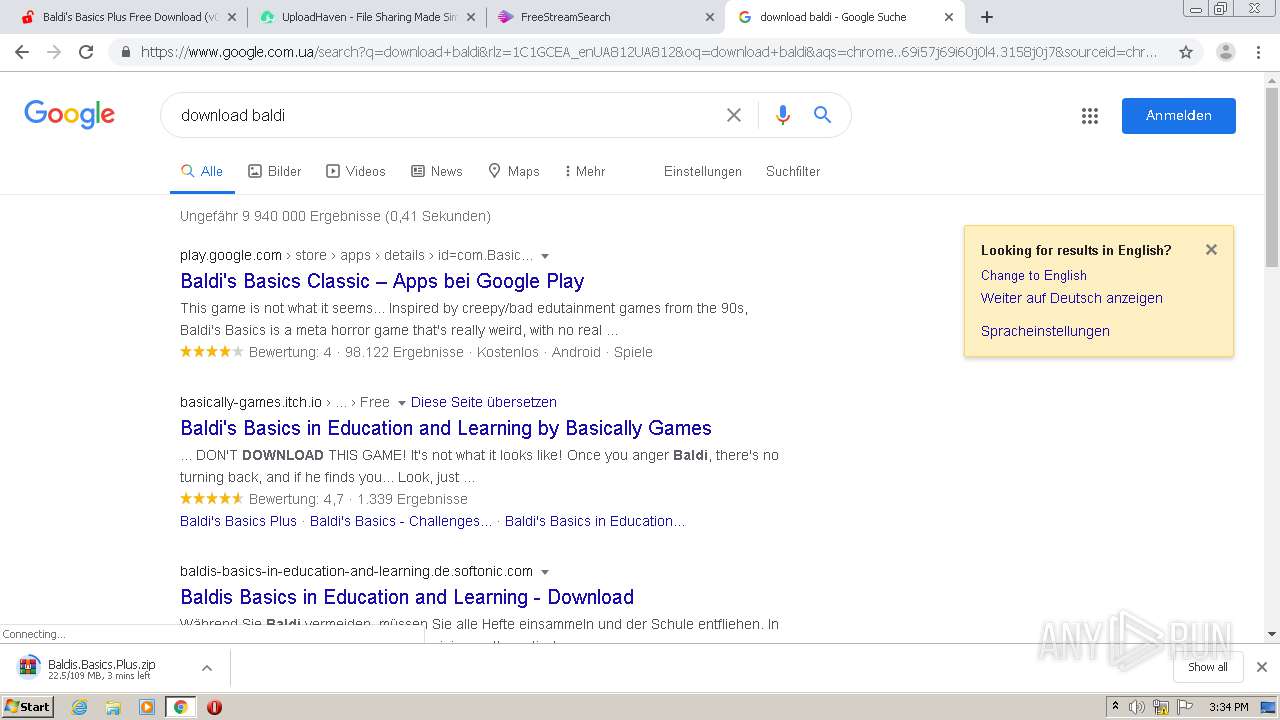Open Suchfilter tools

point(793,171)
